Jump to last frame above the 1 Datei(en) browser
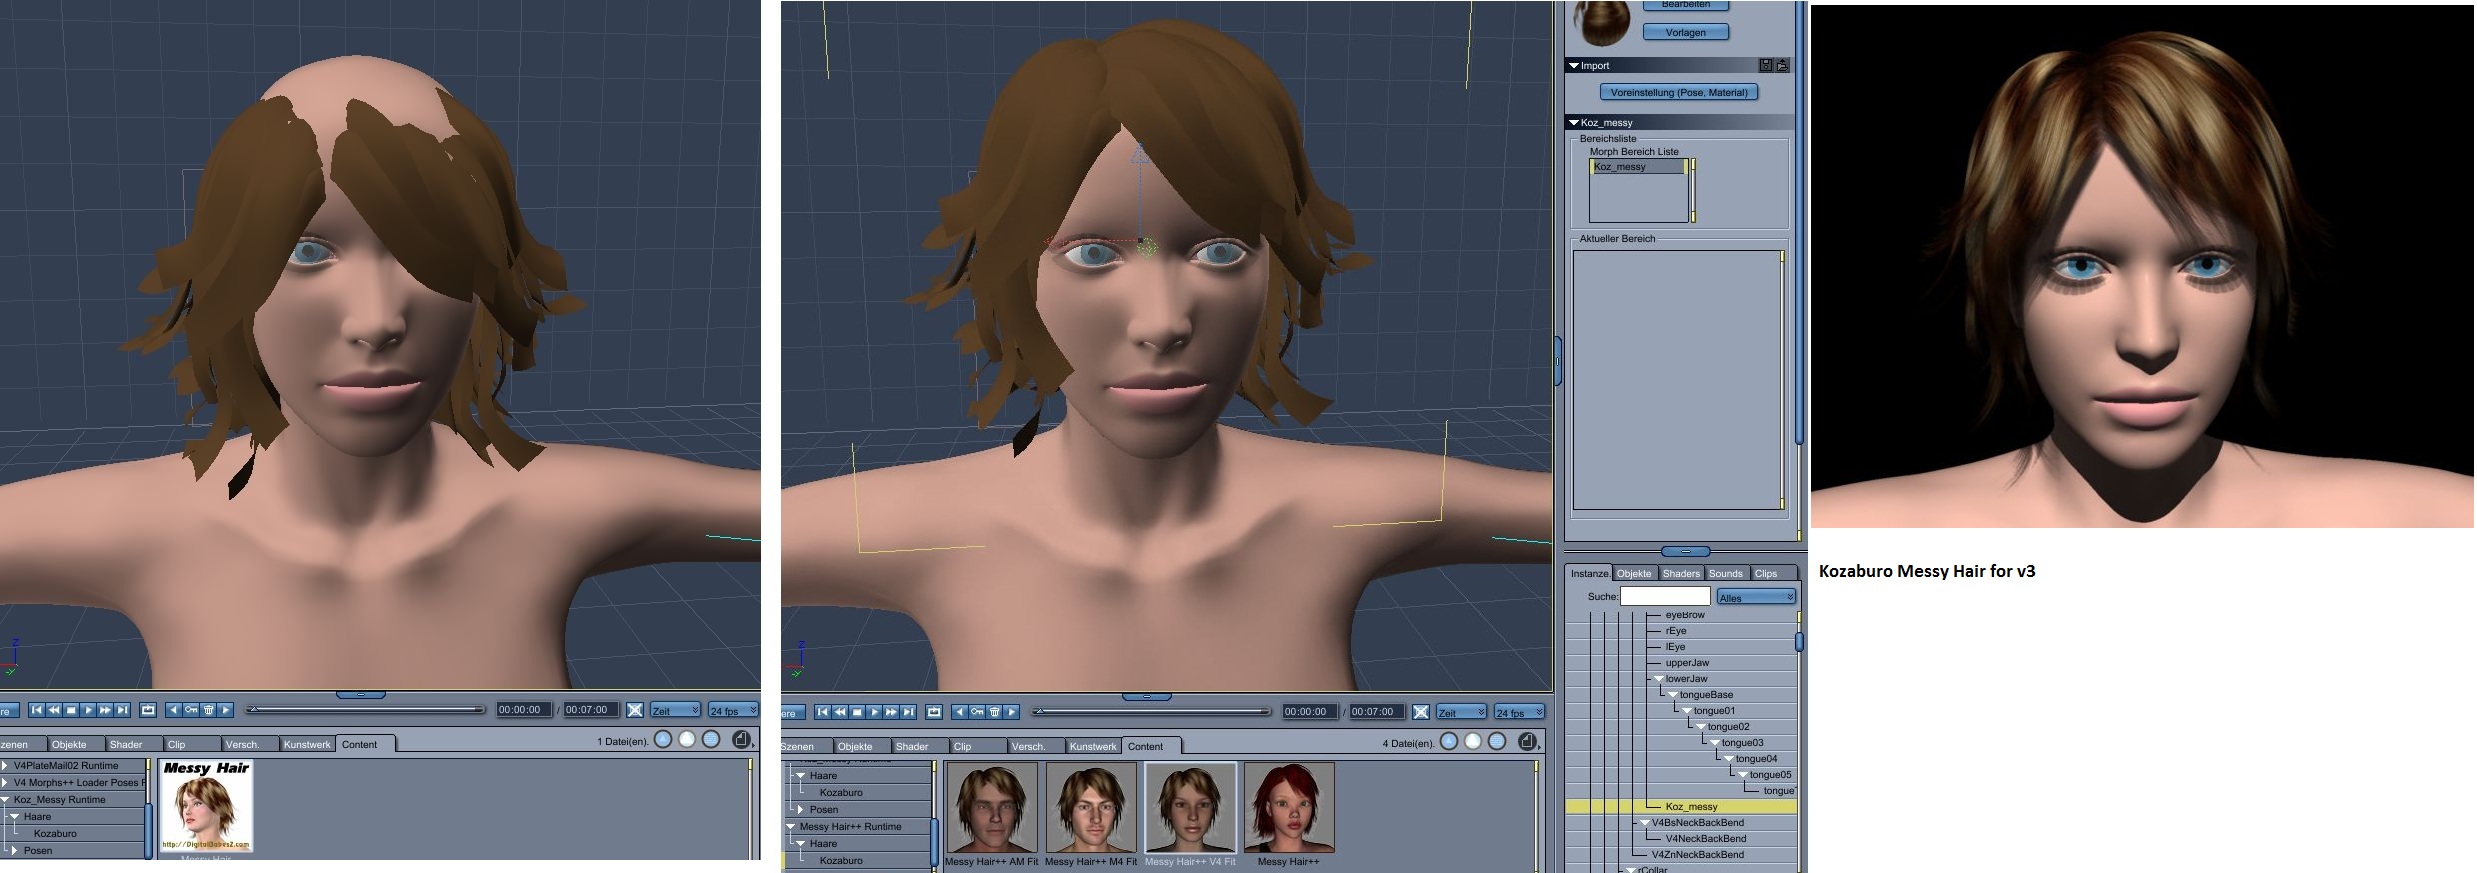2477x873 pixels. 122,710
